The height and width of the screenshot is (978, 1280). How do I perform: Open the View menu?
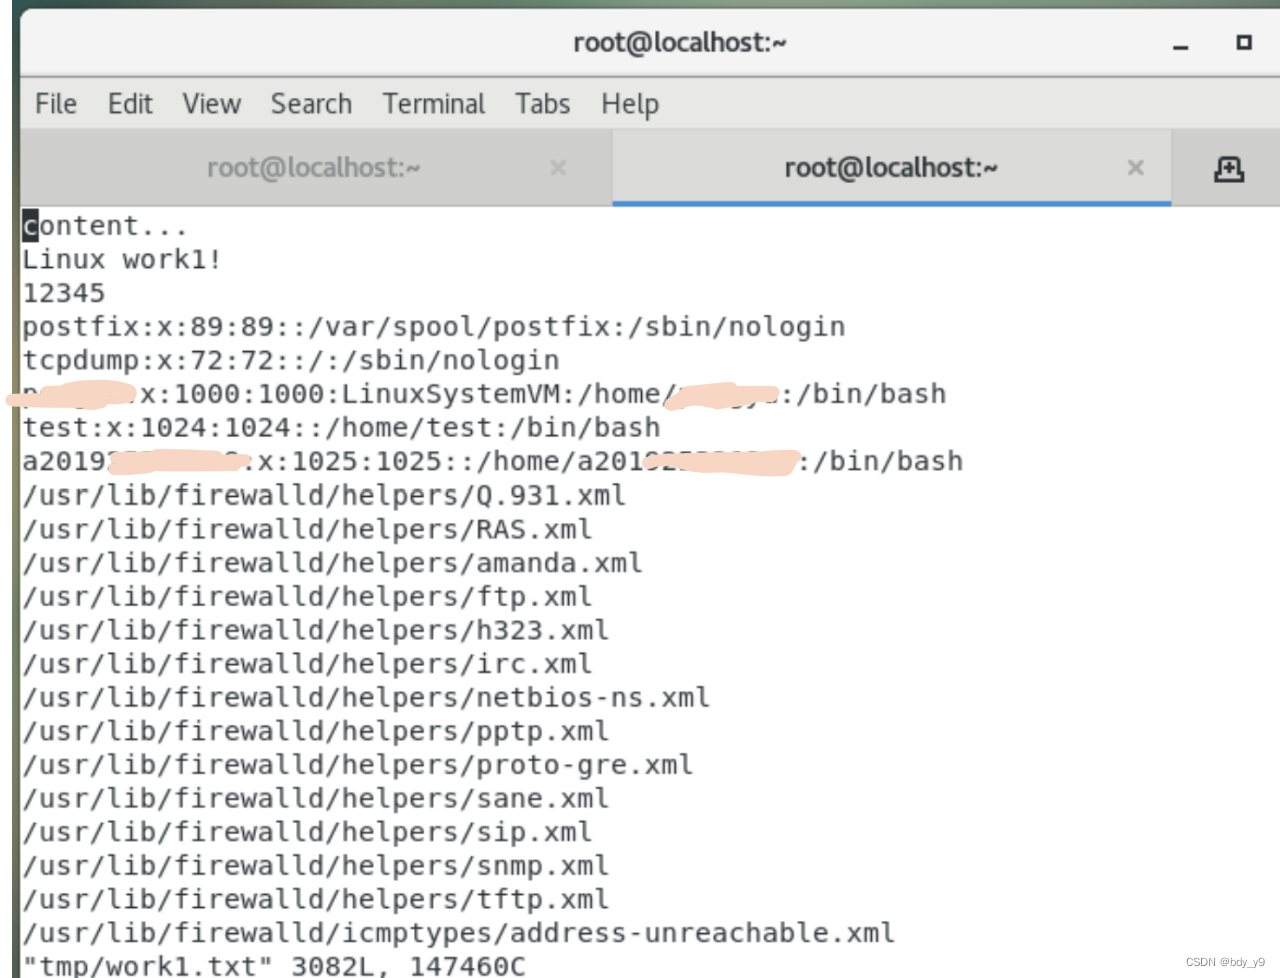(211, 103)
